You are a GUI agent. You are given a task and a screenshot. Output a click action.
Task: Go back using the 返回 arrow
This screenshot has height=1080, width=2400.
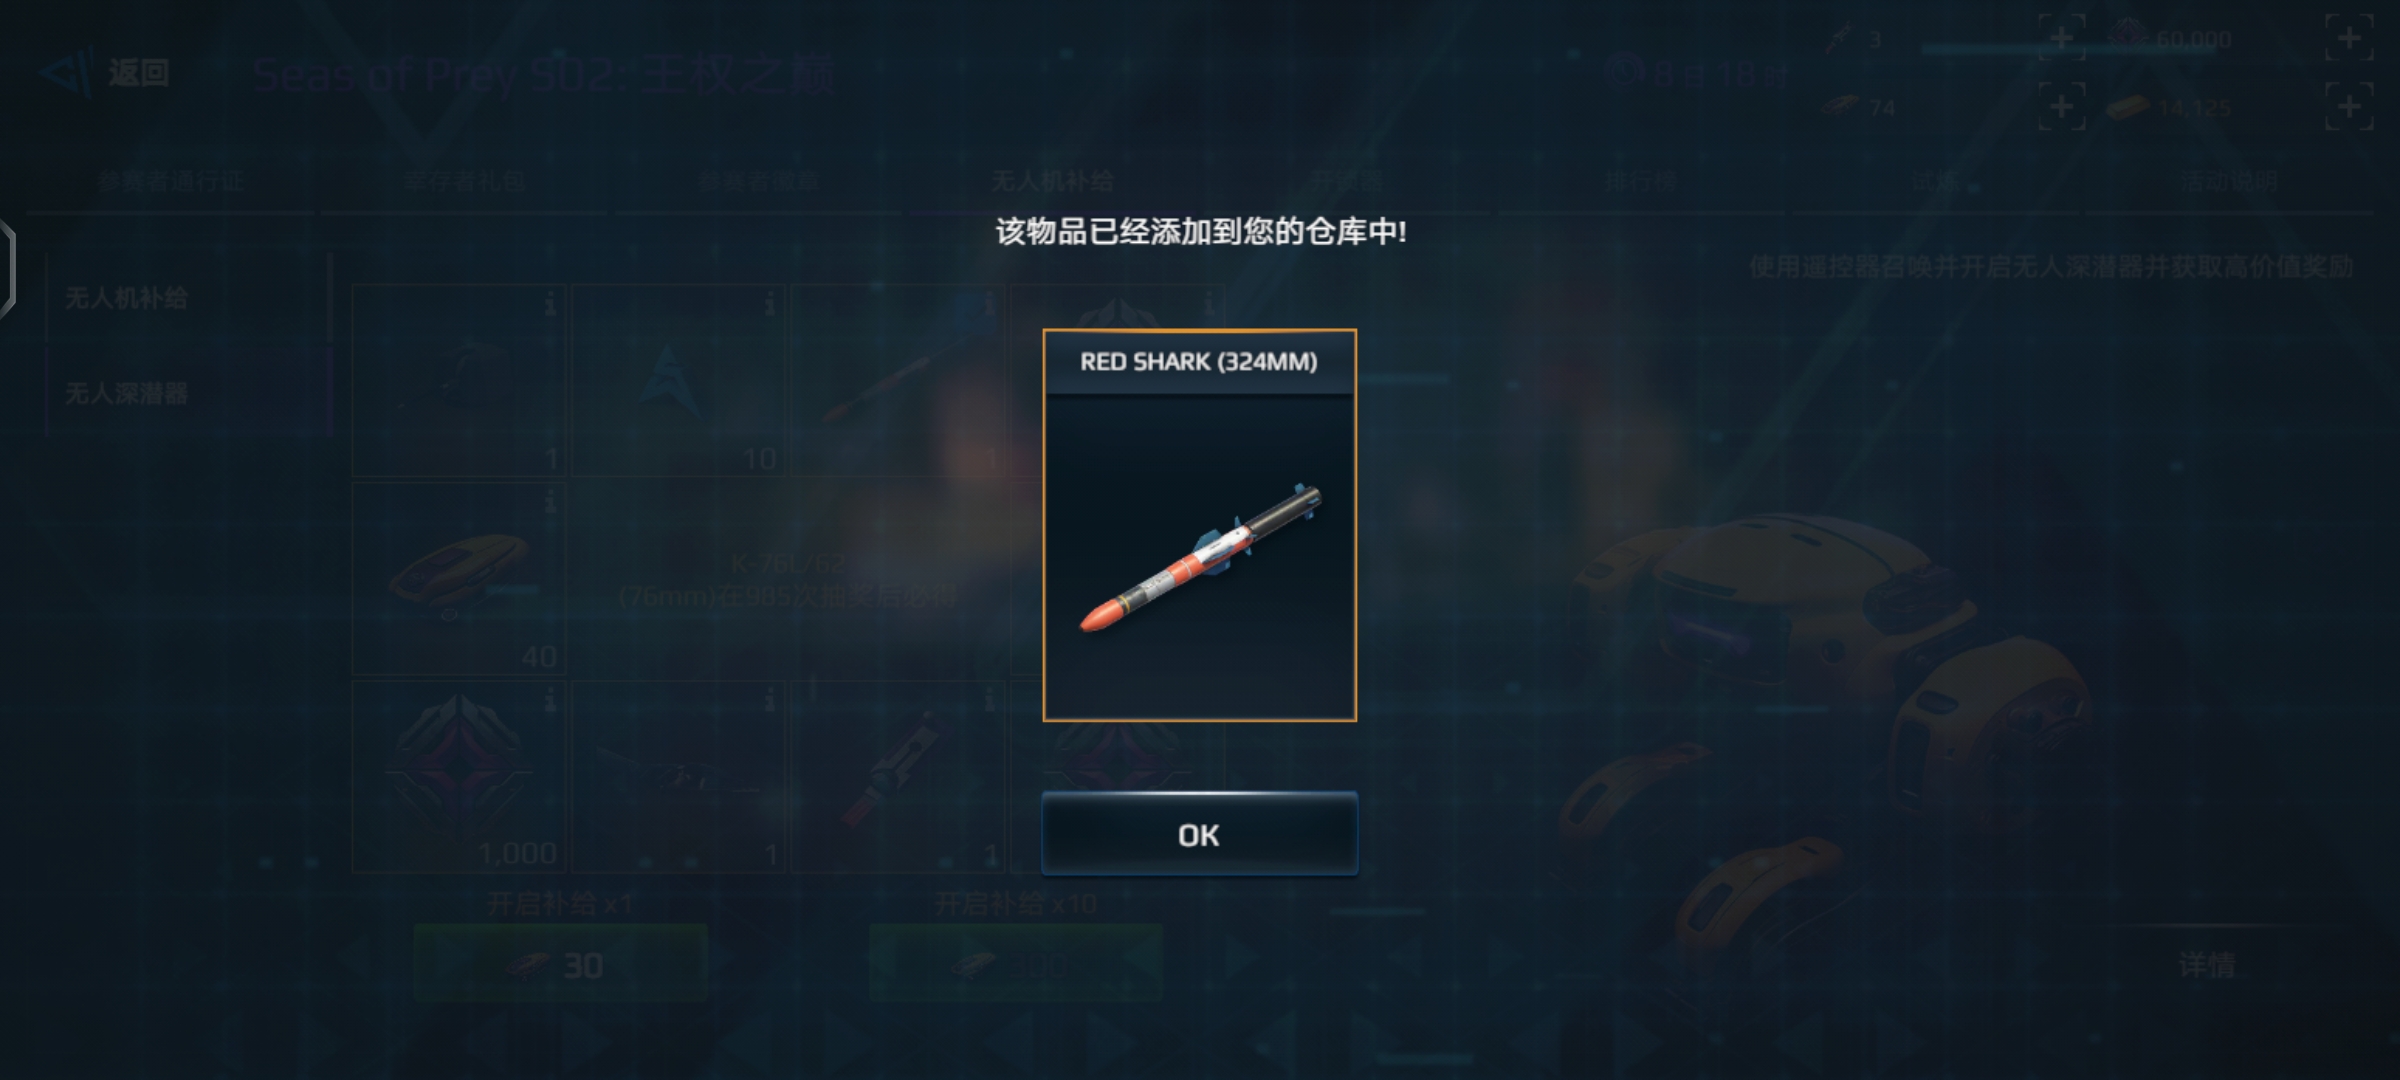coord(106,73)
